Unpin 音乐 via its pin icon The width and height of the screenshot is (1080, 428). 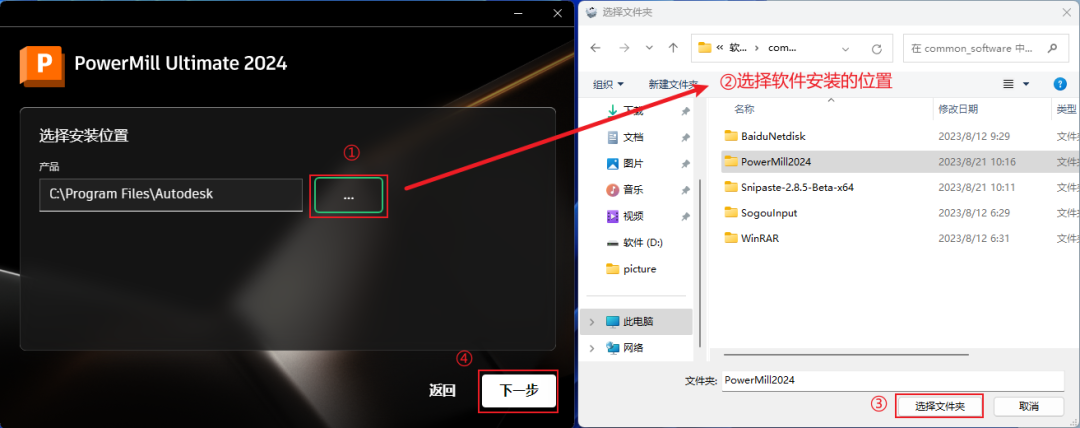pos(685,190)
